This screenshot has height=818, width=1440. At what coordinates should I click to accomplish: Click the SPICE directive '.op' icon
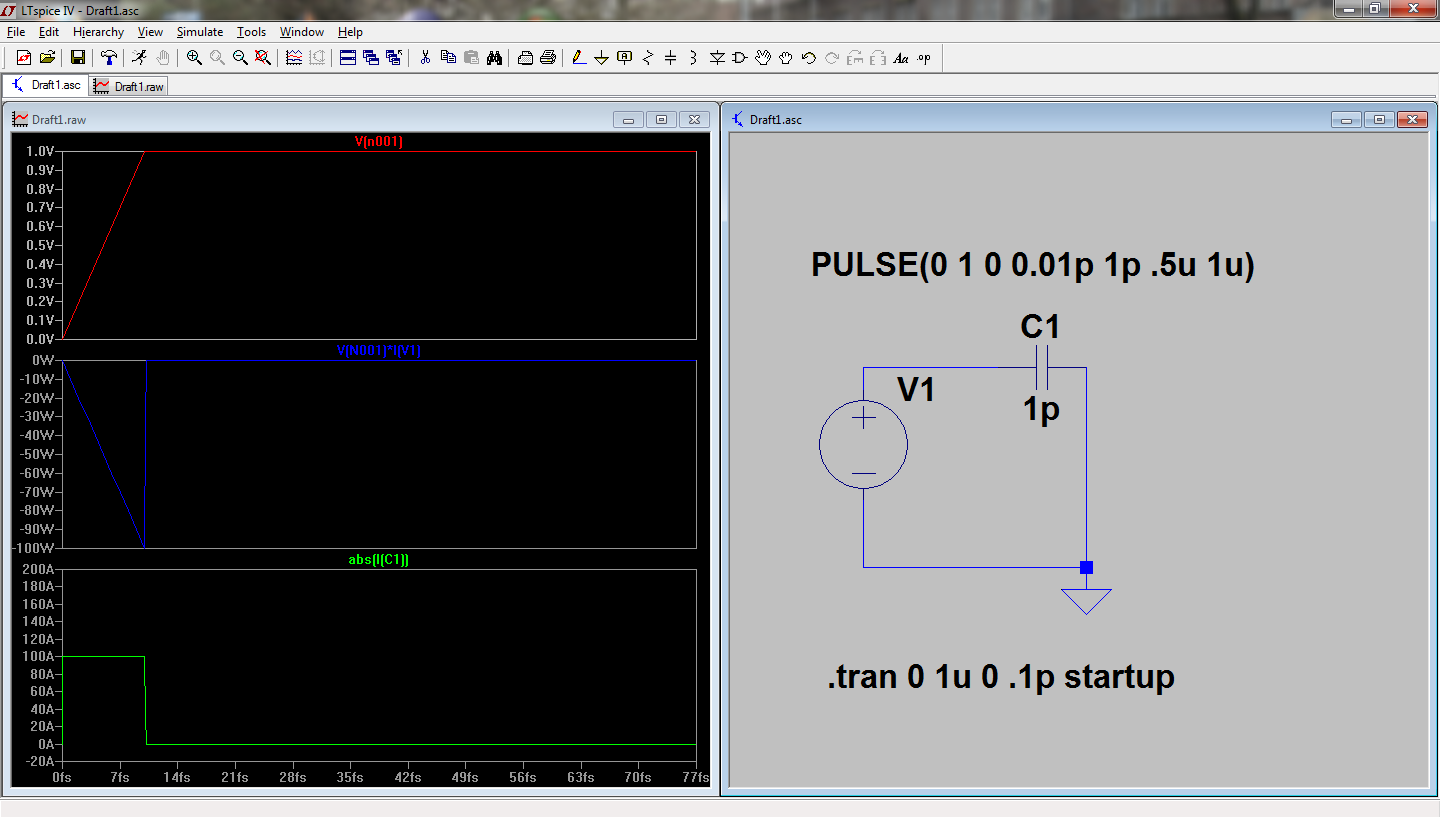pos(924,58)
